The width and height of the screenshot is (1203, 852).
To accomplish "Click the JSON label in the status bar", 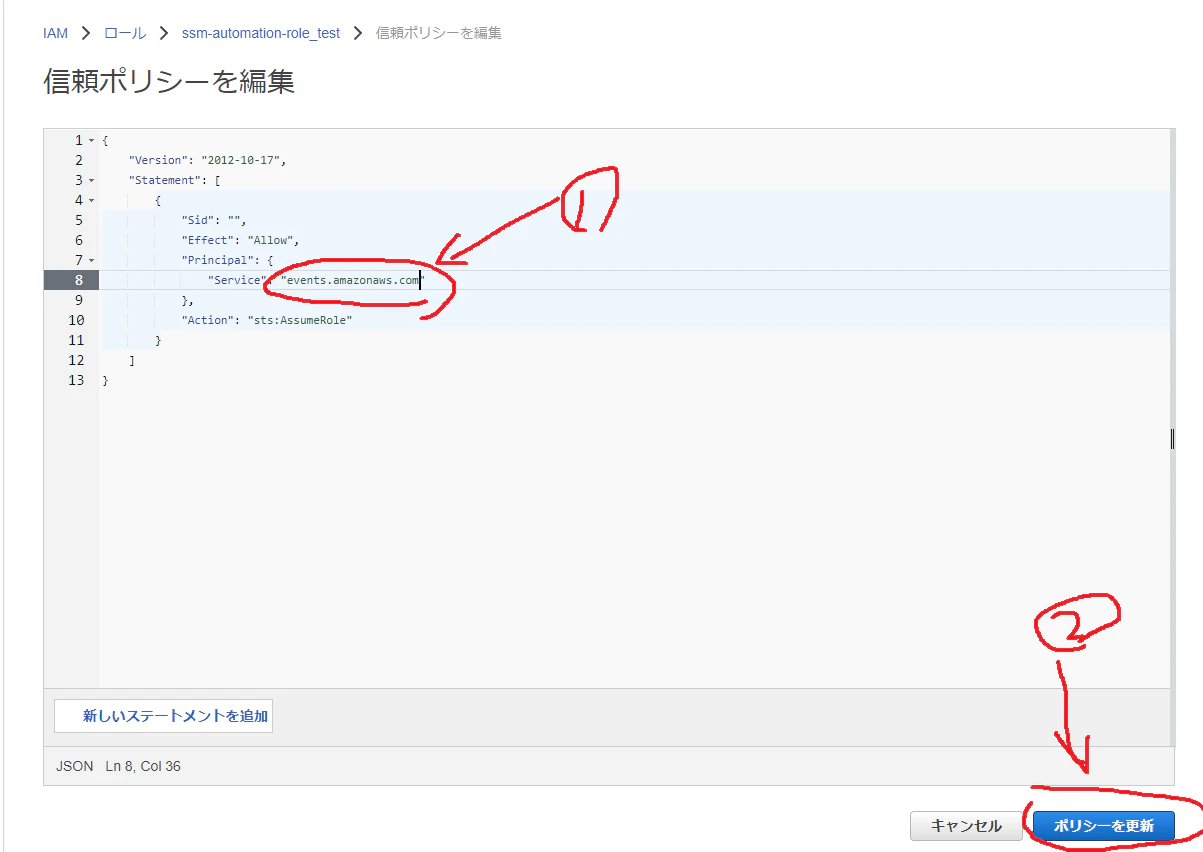I will point(73,766).
